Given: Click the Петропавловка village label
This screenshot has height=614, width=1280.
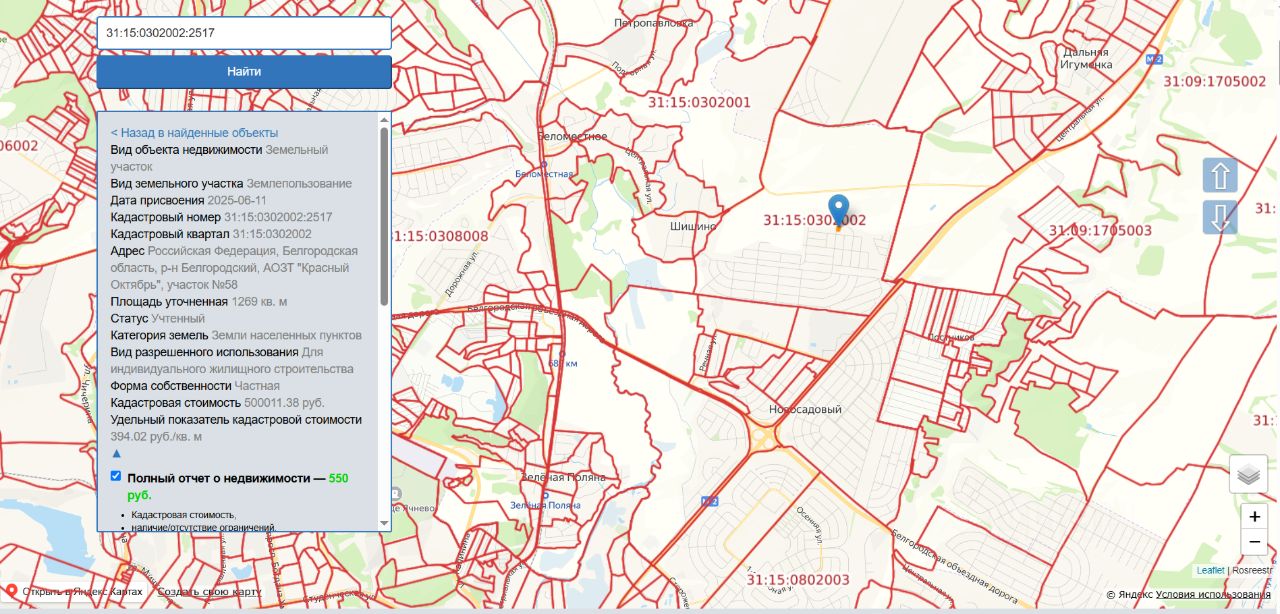Looking at the screenshot, I should 654,21.
